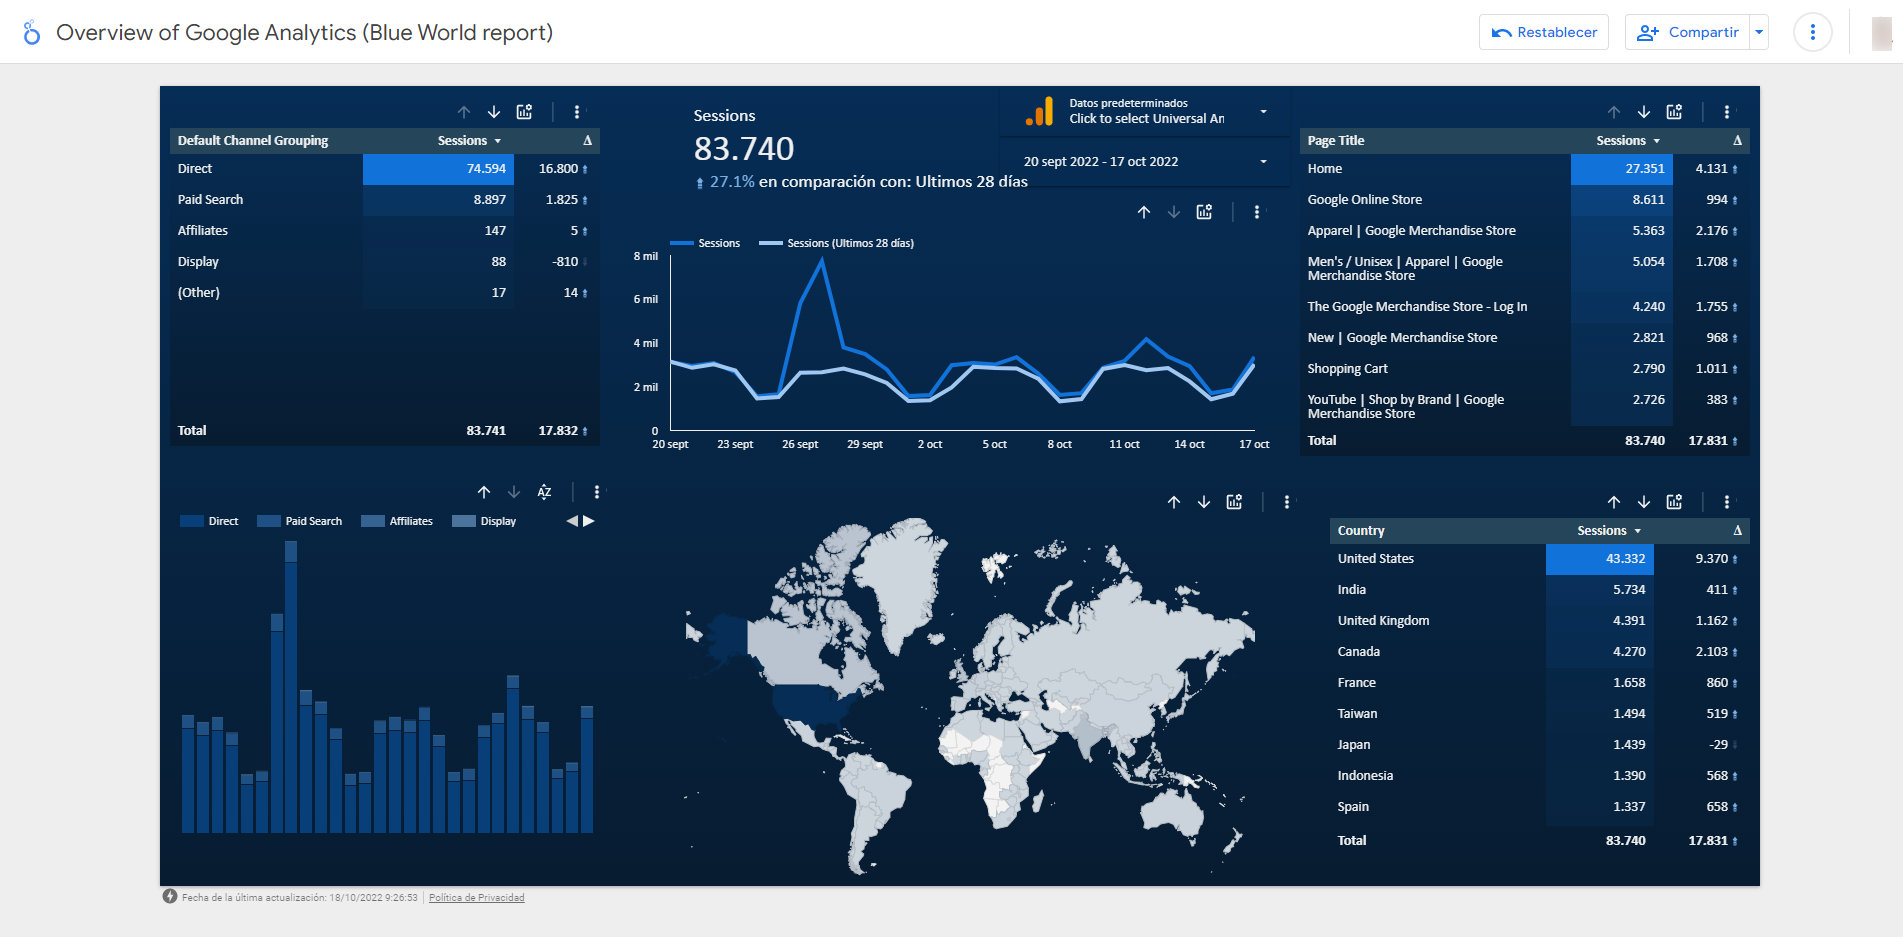Expand the Compartir dropdown arrow

point(1759,31)
